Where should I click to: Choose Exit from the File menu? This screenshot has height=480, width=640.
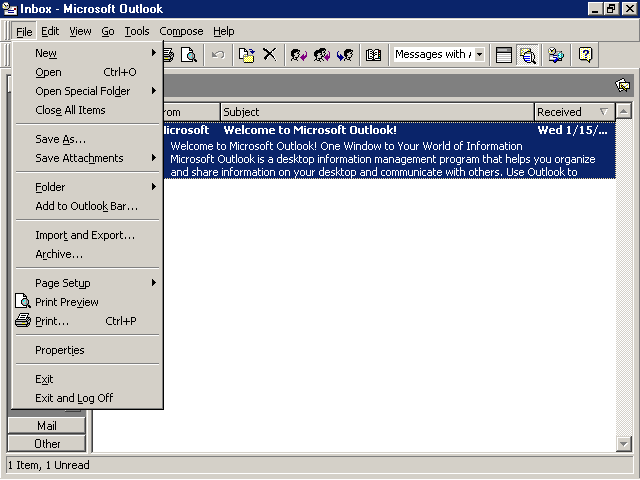(87, 379)
